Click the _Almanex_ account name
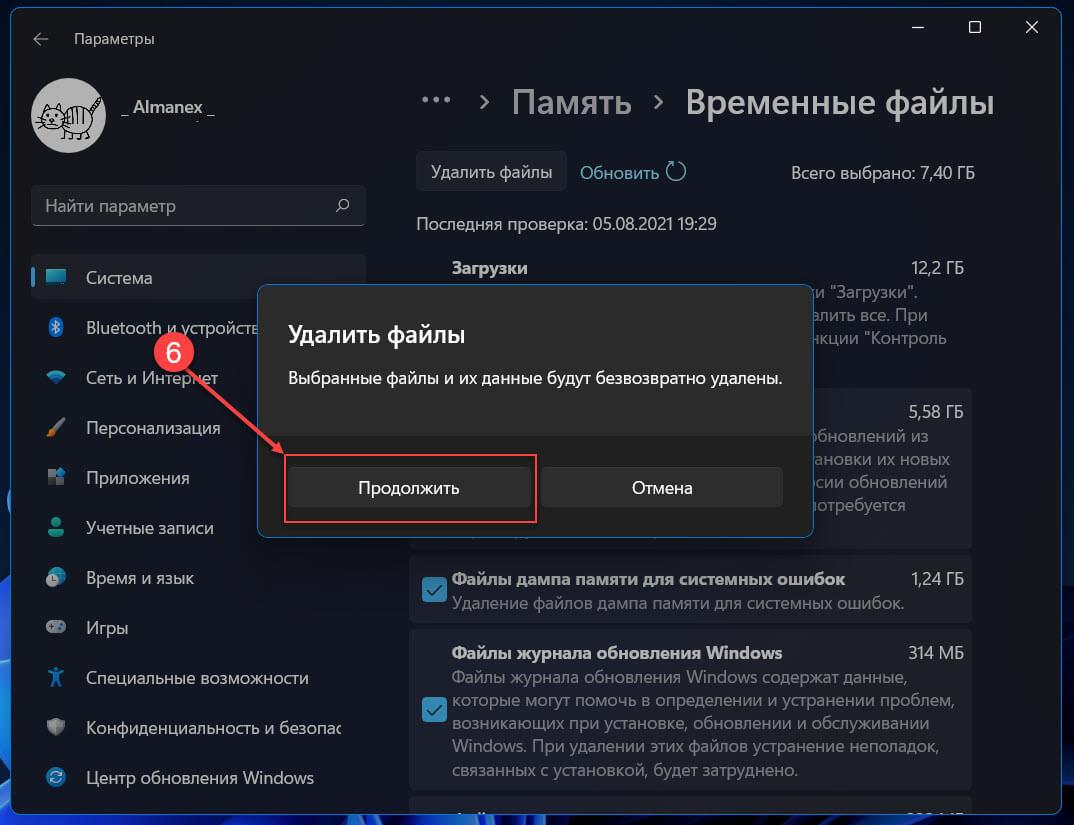 pyautogui.click(x=168, y=108)
